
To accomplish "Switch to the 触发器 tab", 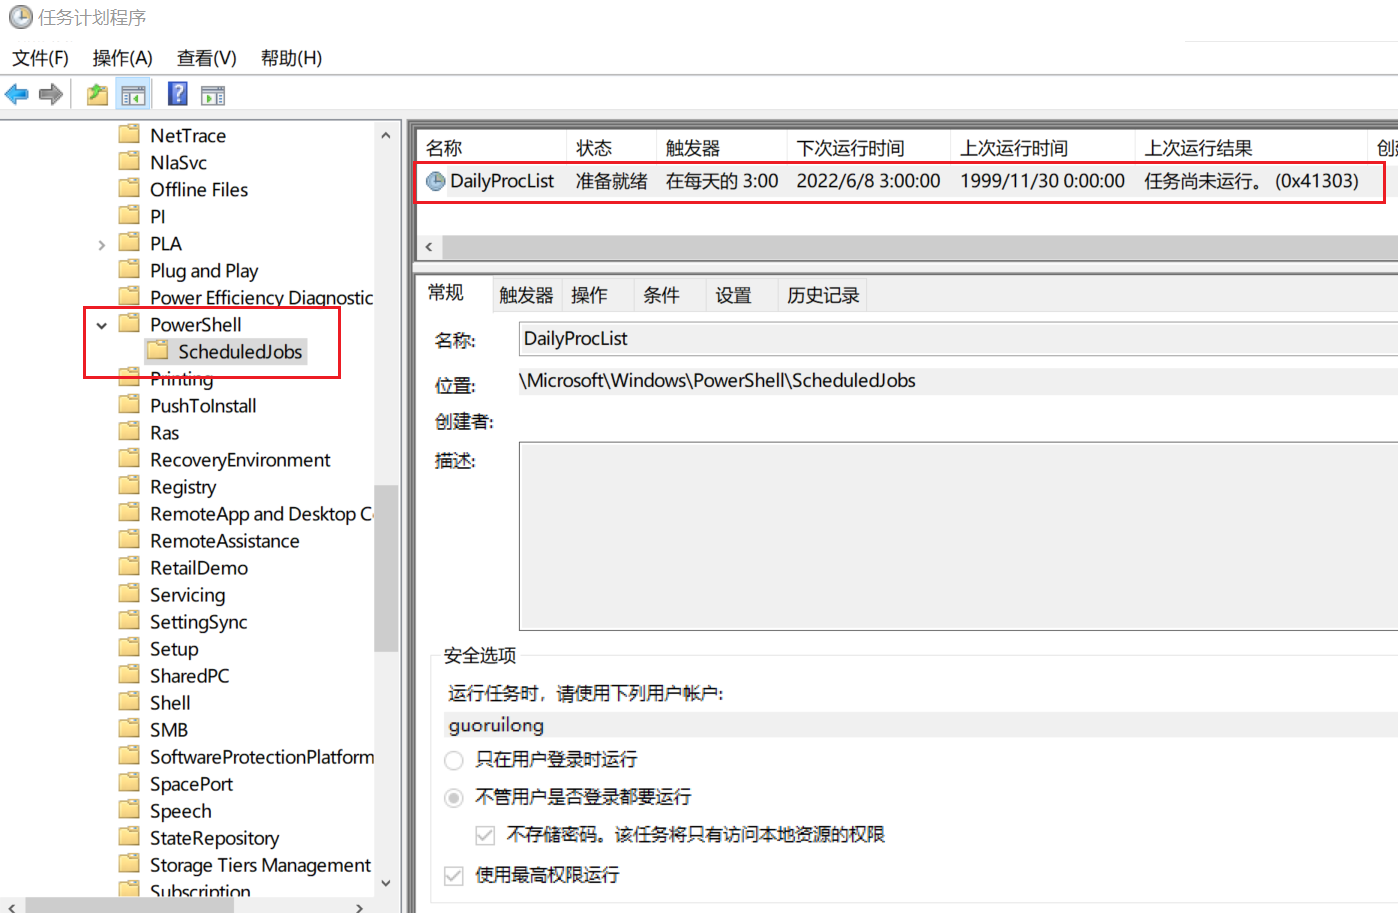I will pos(526,295).
